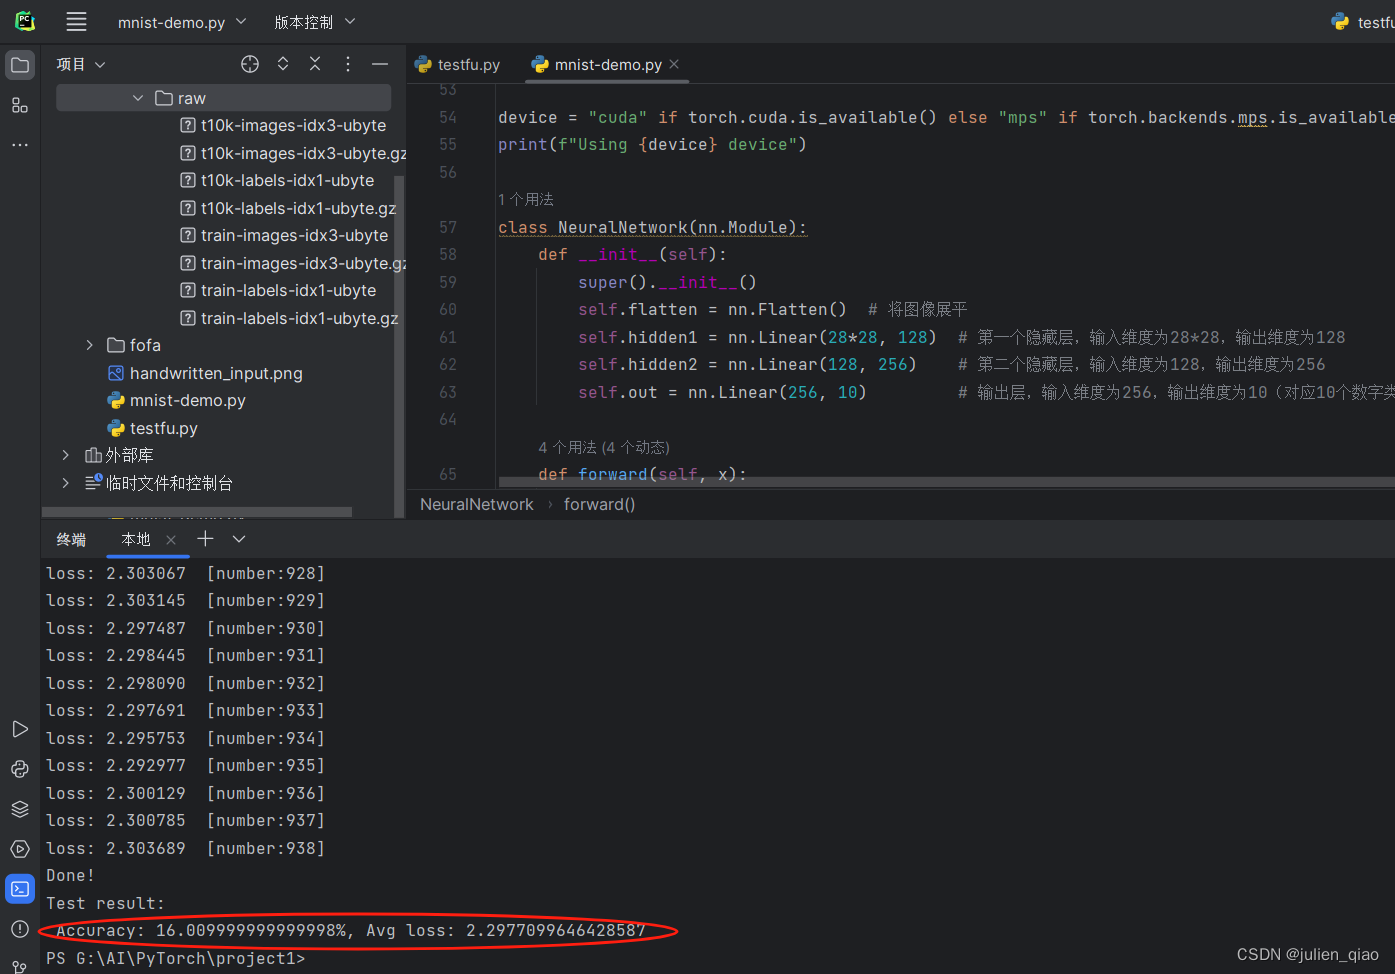The height and width of the screenshot is (974, 1395).
Task: Hide the project panel minimize icon
Action: (380, 64)
